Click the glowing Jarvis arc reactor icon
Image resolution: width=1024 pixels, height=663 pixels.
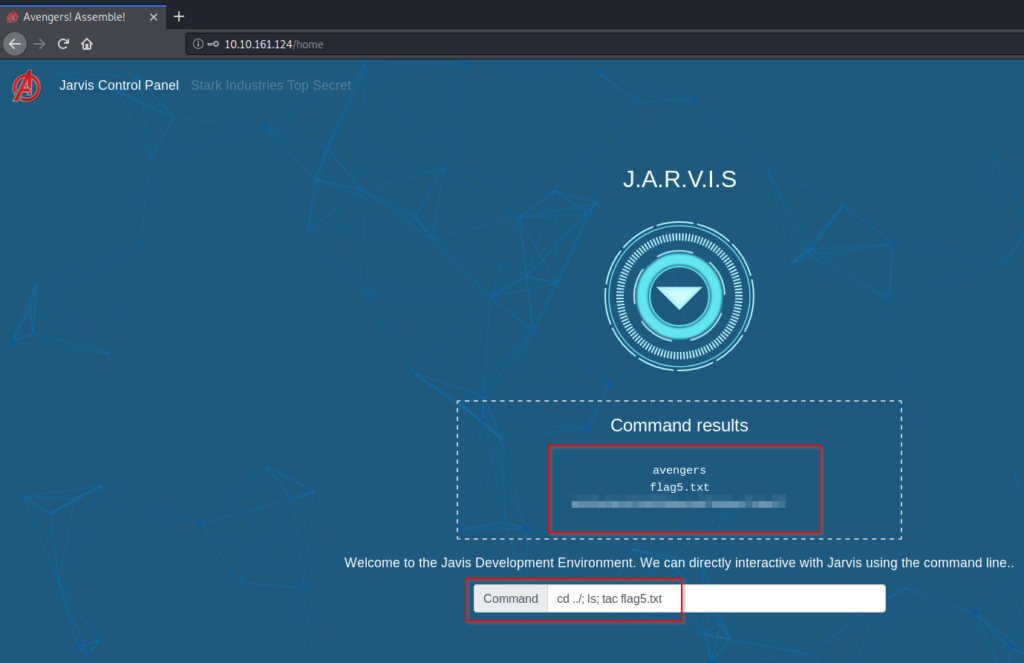[x=679, y=297]
